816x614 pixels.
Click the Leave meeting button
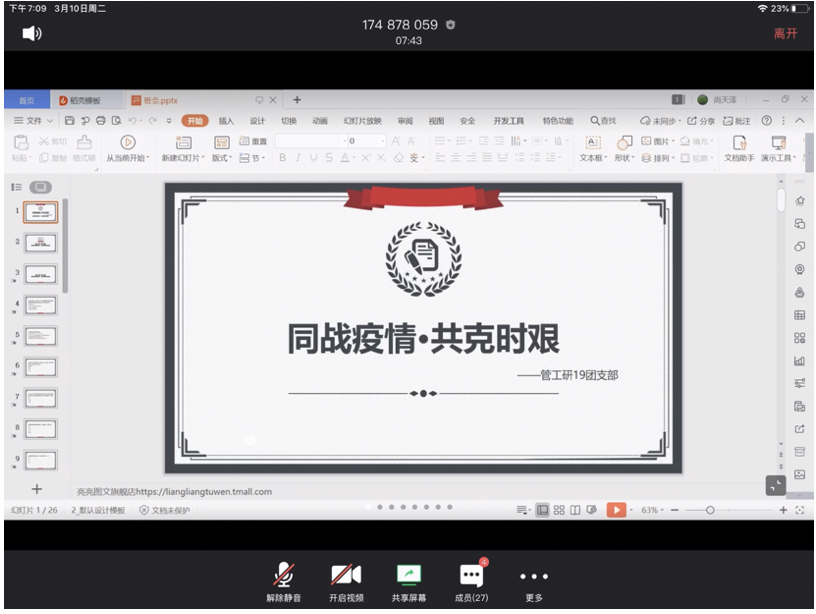coord(785,34)
